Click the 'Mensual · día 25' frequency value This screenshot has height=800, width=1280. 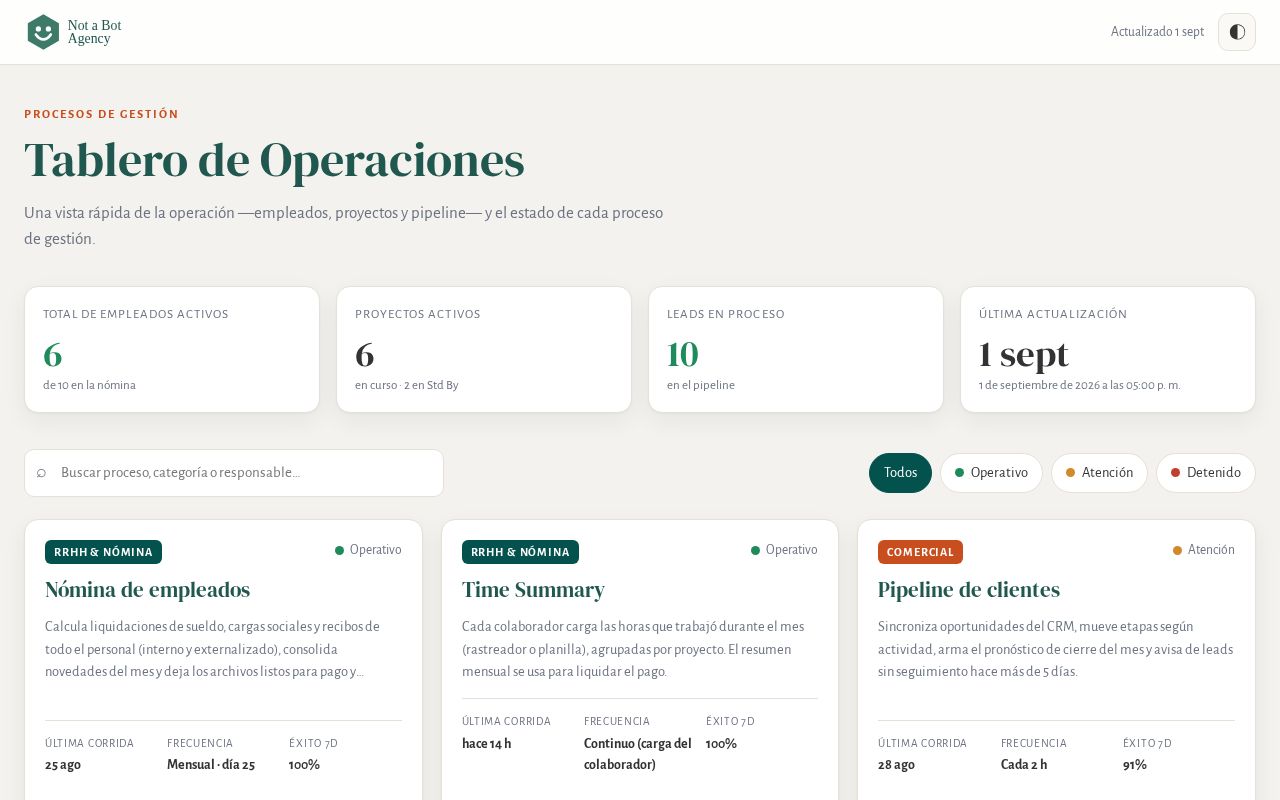coord(211,765)
